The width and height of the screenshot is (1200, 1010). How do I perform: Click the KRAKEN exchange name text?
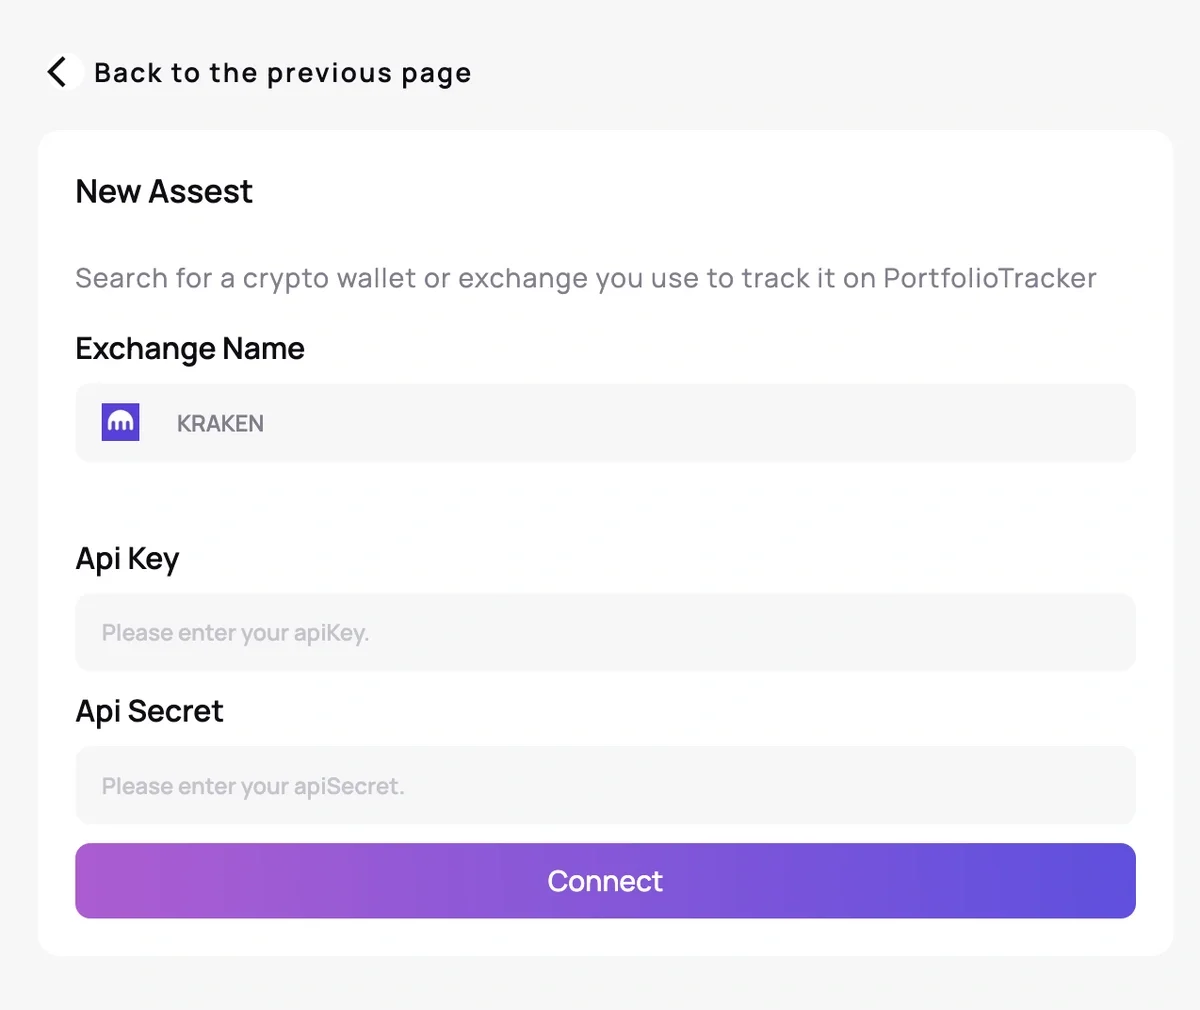tap(220, 424)
